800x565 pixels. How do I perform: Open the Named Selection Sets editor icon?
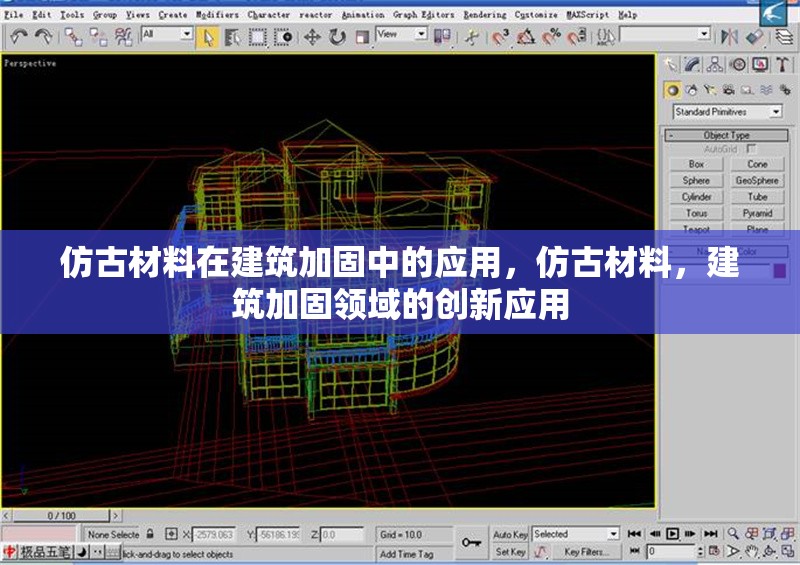(x=606, y=37)
